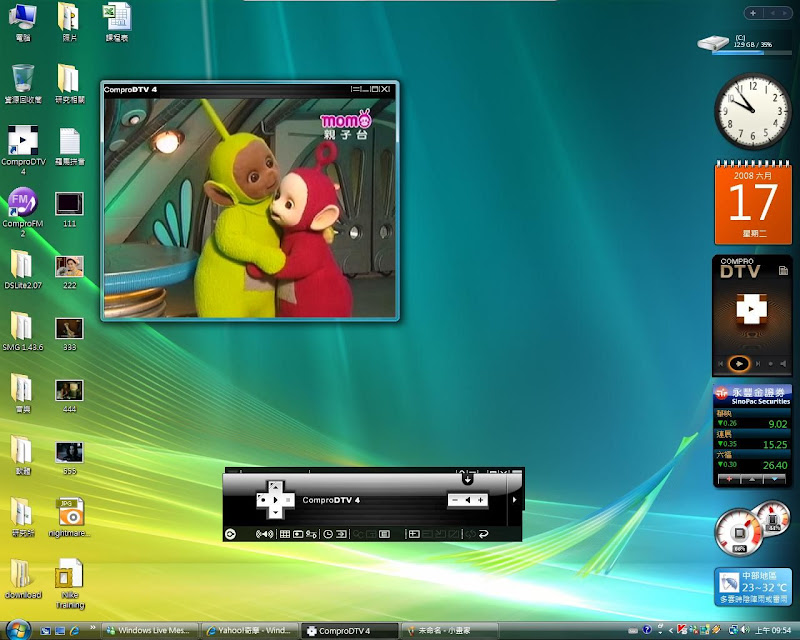Click play arrow in center of D-pad
800x640 pixels.
pos(276,500)
